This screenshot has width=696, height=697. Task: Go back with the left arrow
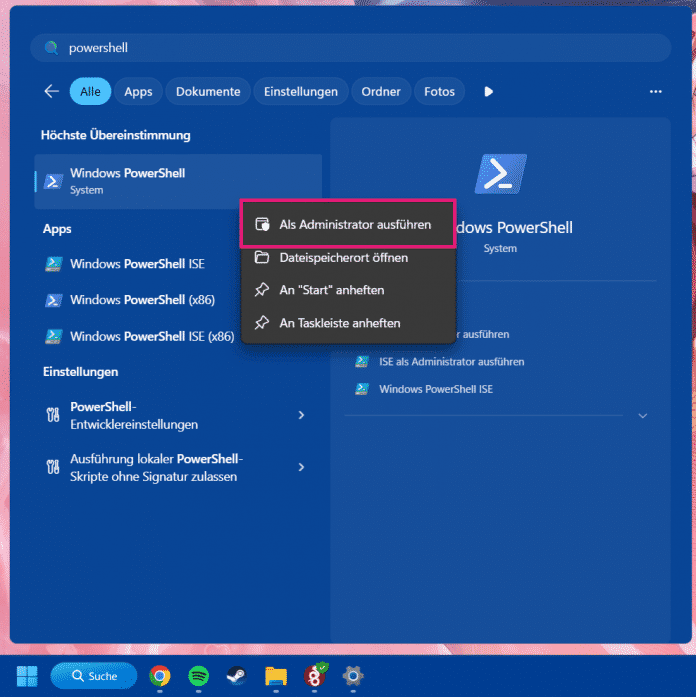pos(52,92)
